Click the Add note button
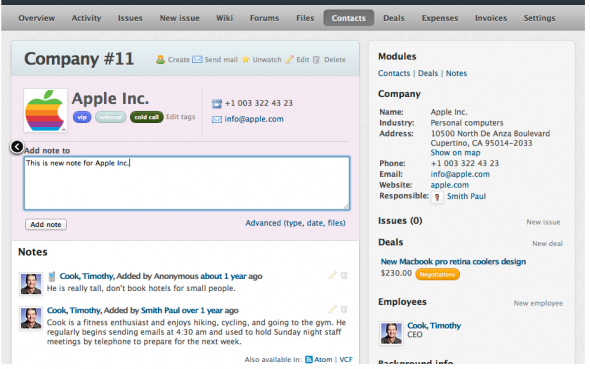The image size is (590, 369). 46,224
